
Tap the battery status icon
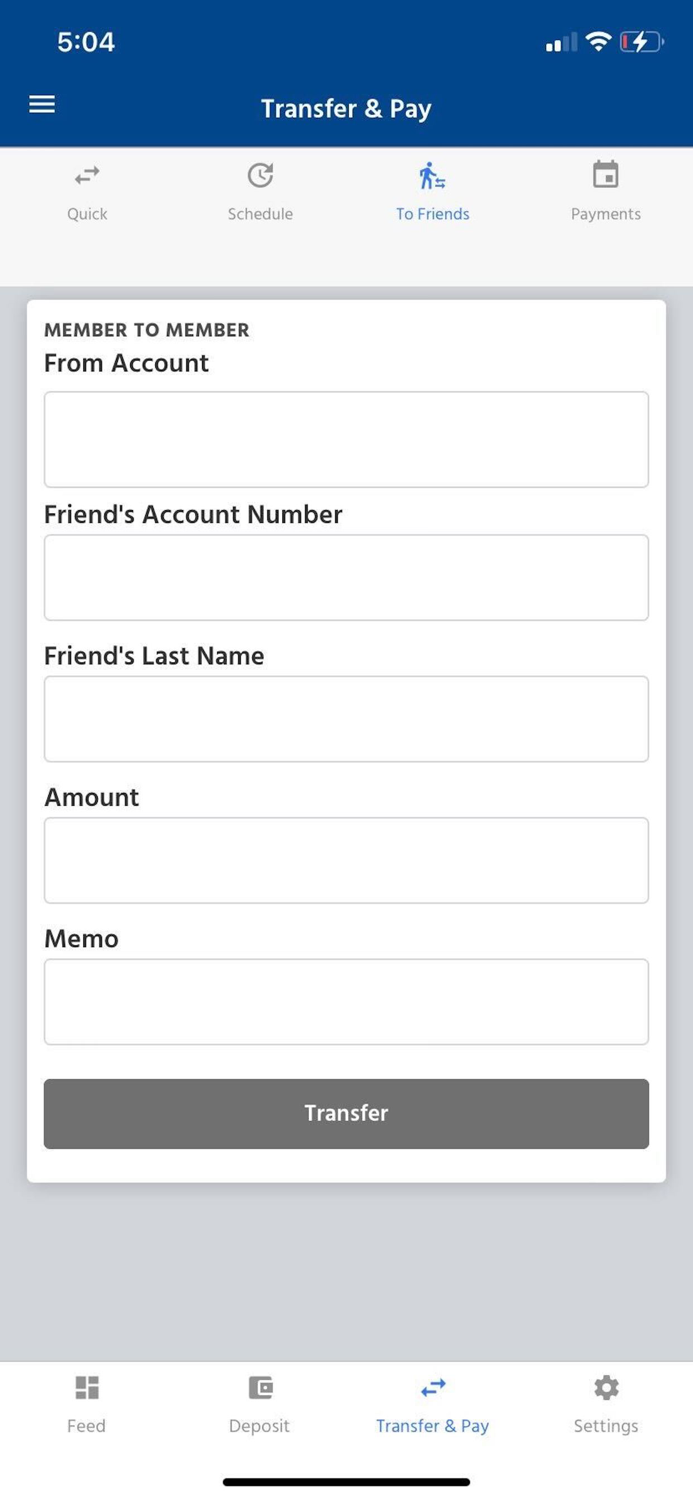[x=640, y=42]
